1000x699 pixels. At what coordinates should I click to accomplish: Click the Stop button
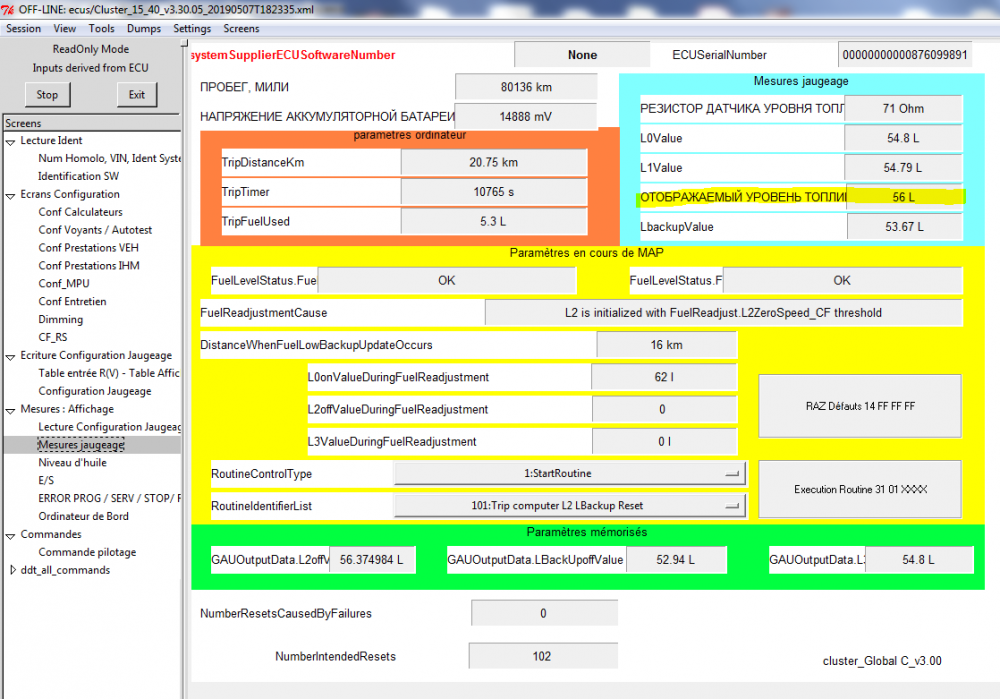pyautogui.click(x=47, y=95)
